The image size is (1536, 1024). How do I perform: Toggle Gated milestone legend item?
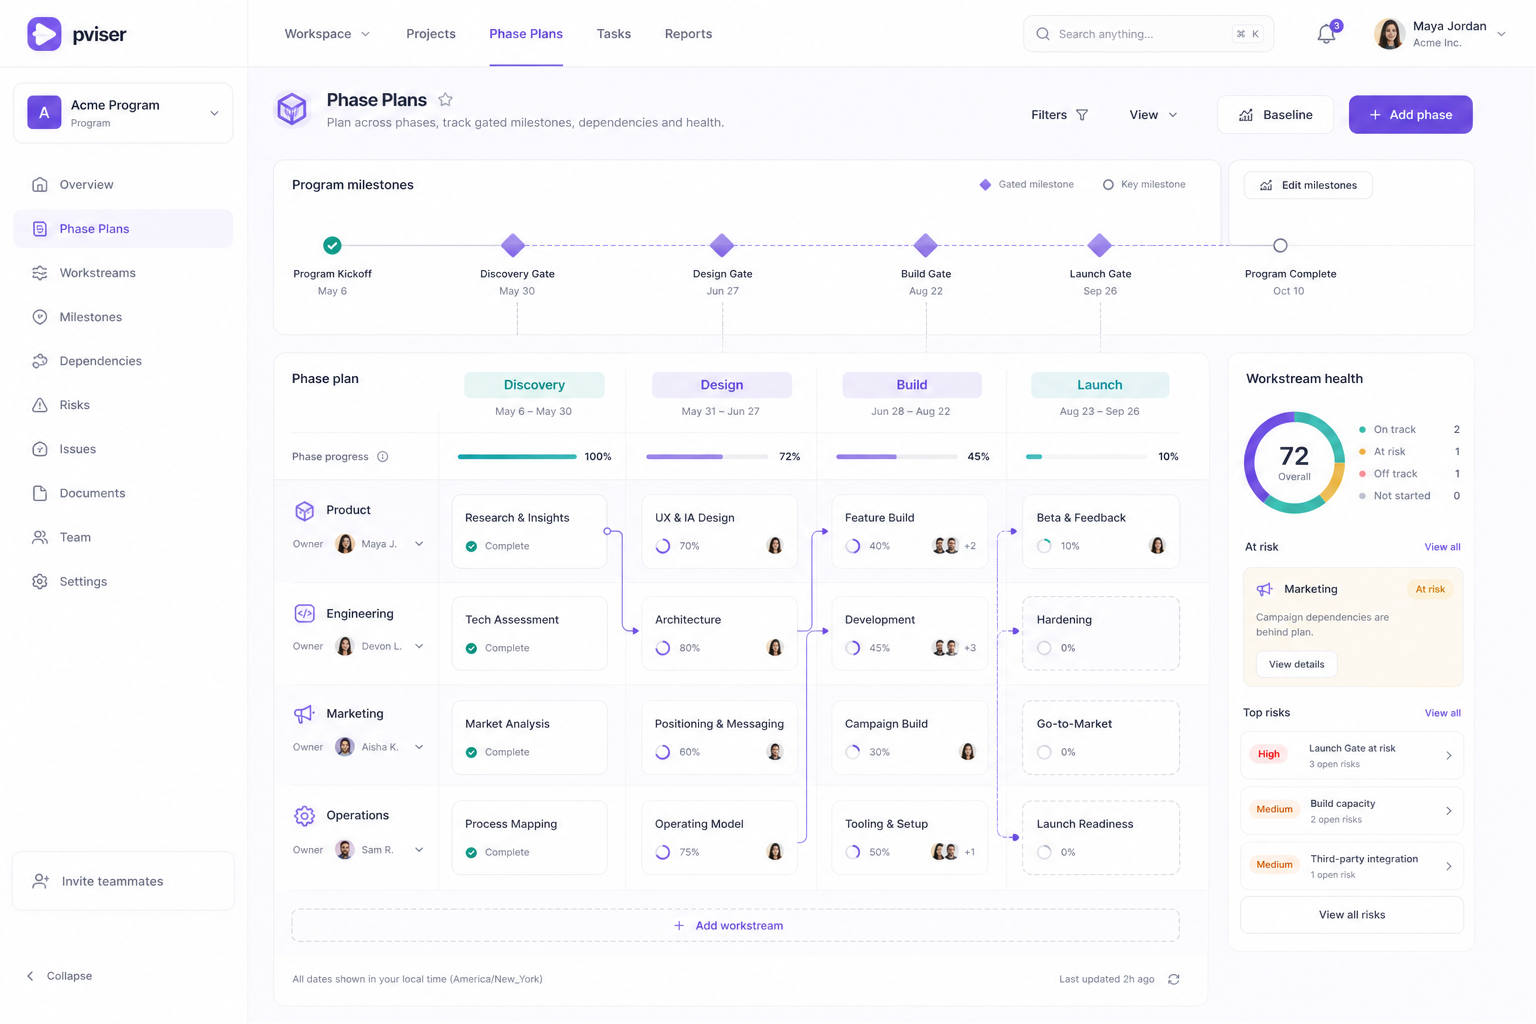pos(1026,185)
